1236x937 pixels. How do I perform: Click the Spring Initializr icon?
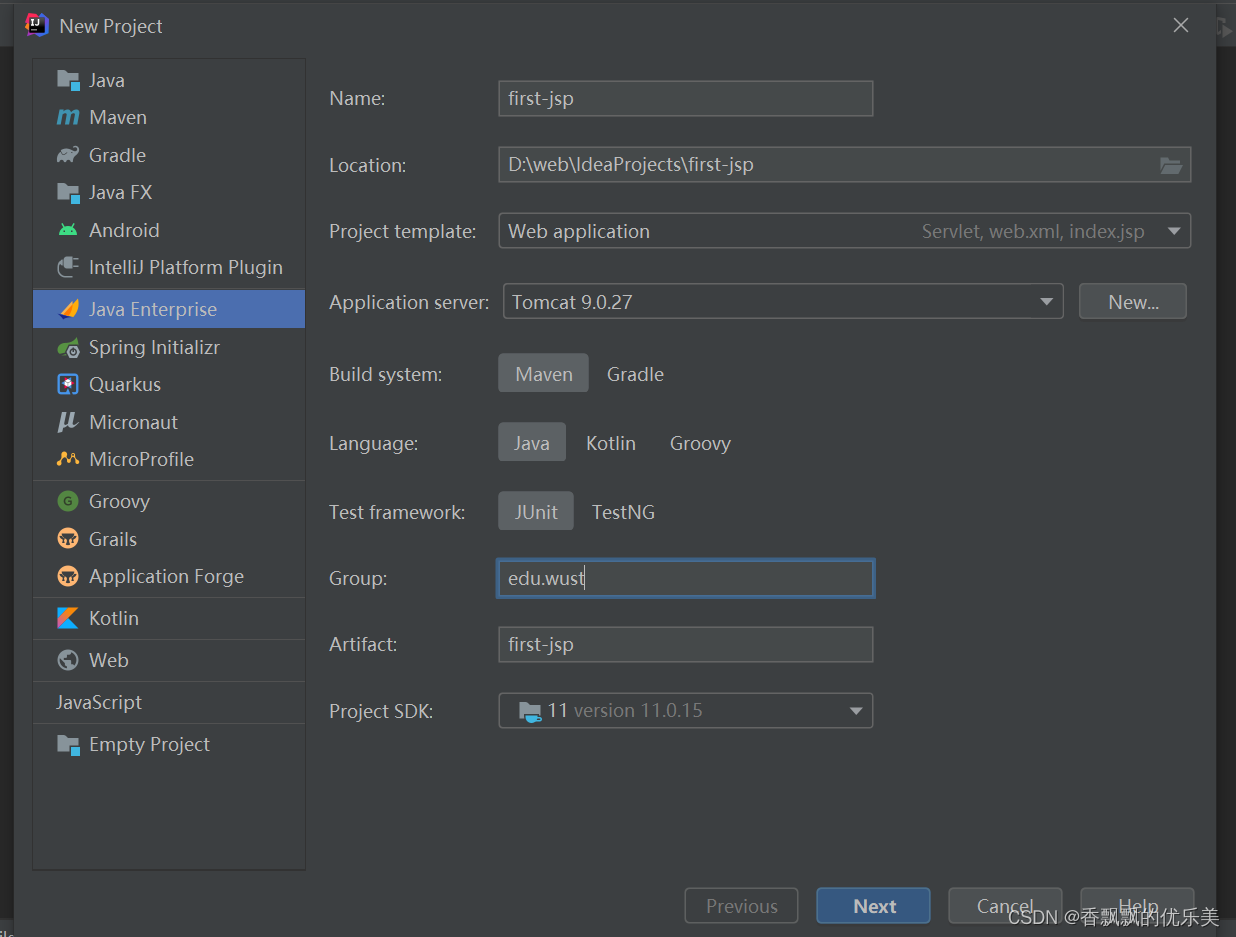68,347
